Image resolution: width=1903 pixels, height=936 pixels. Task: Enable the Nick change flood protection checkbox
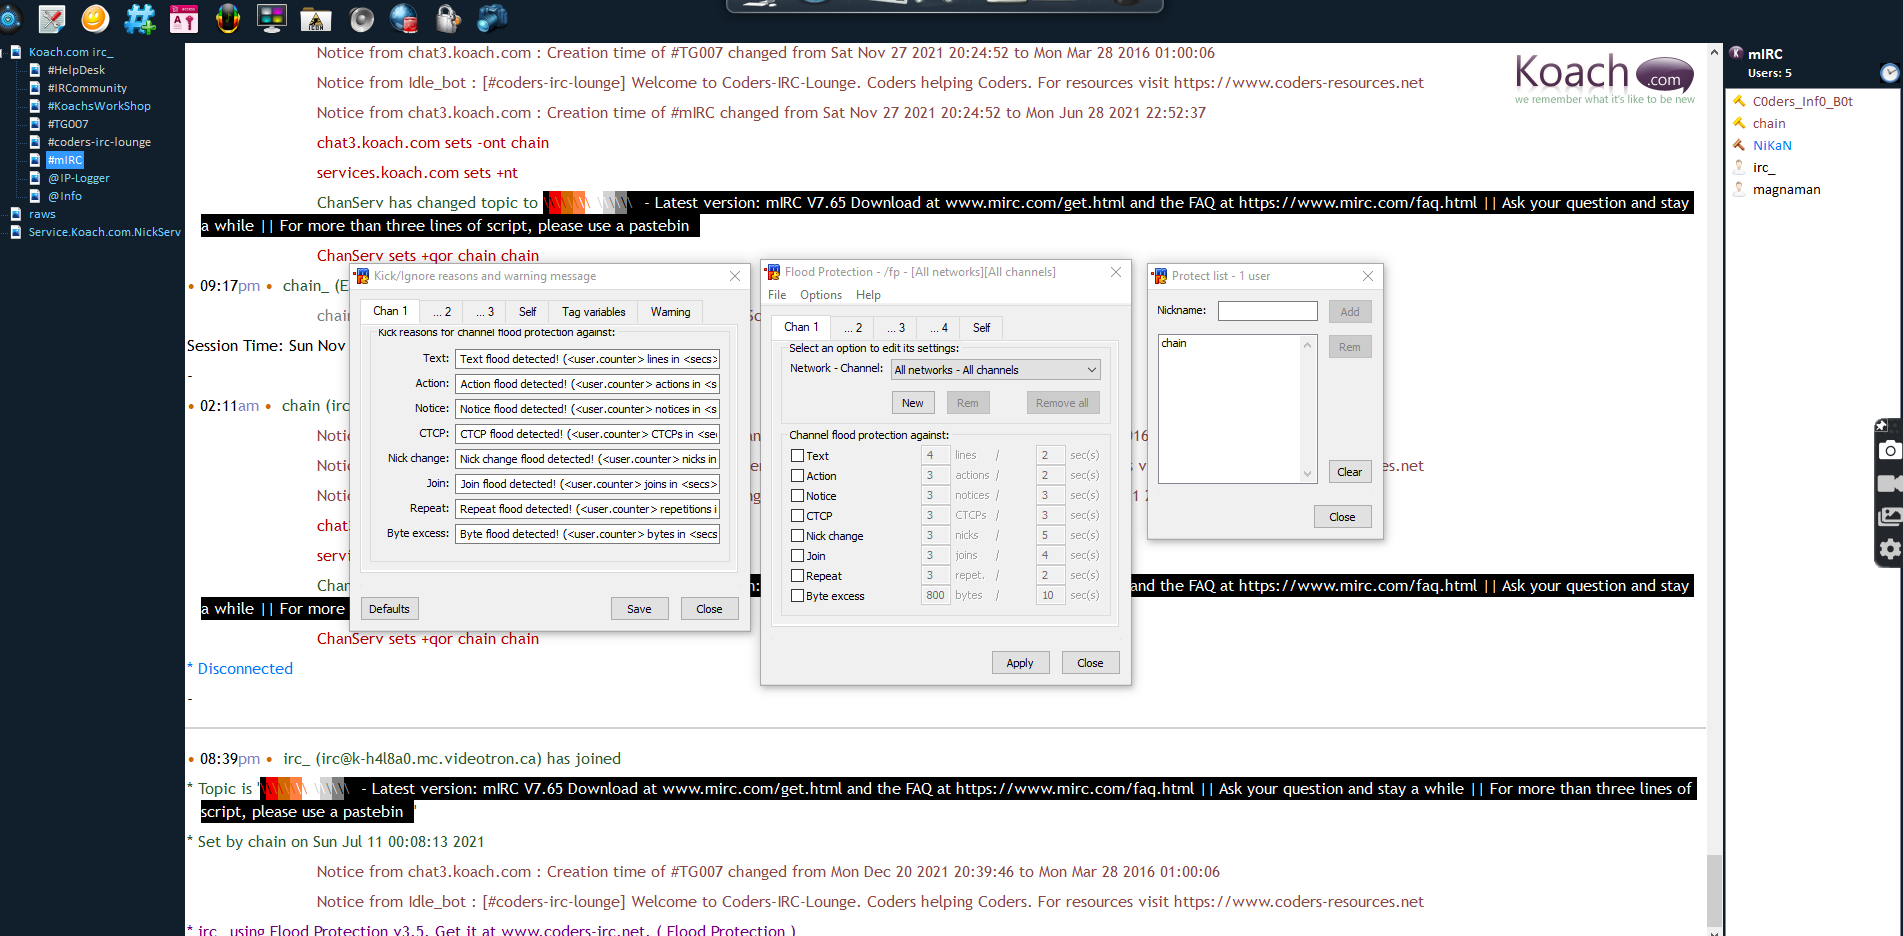click(x=797, y=535)
